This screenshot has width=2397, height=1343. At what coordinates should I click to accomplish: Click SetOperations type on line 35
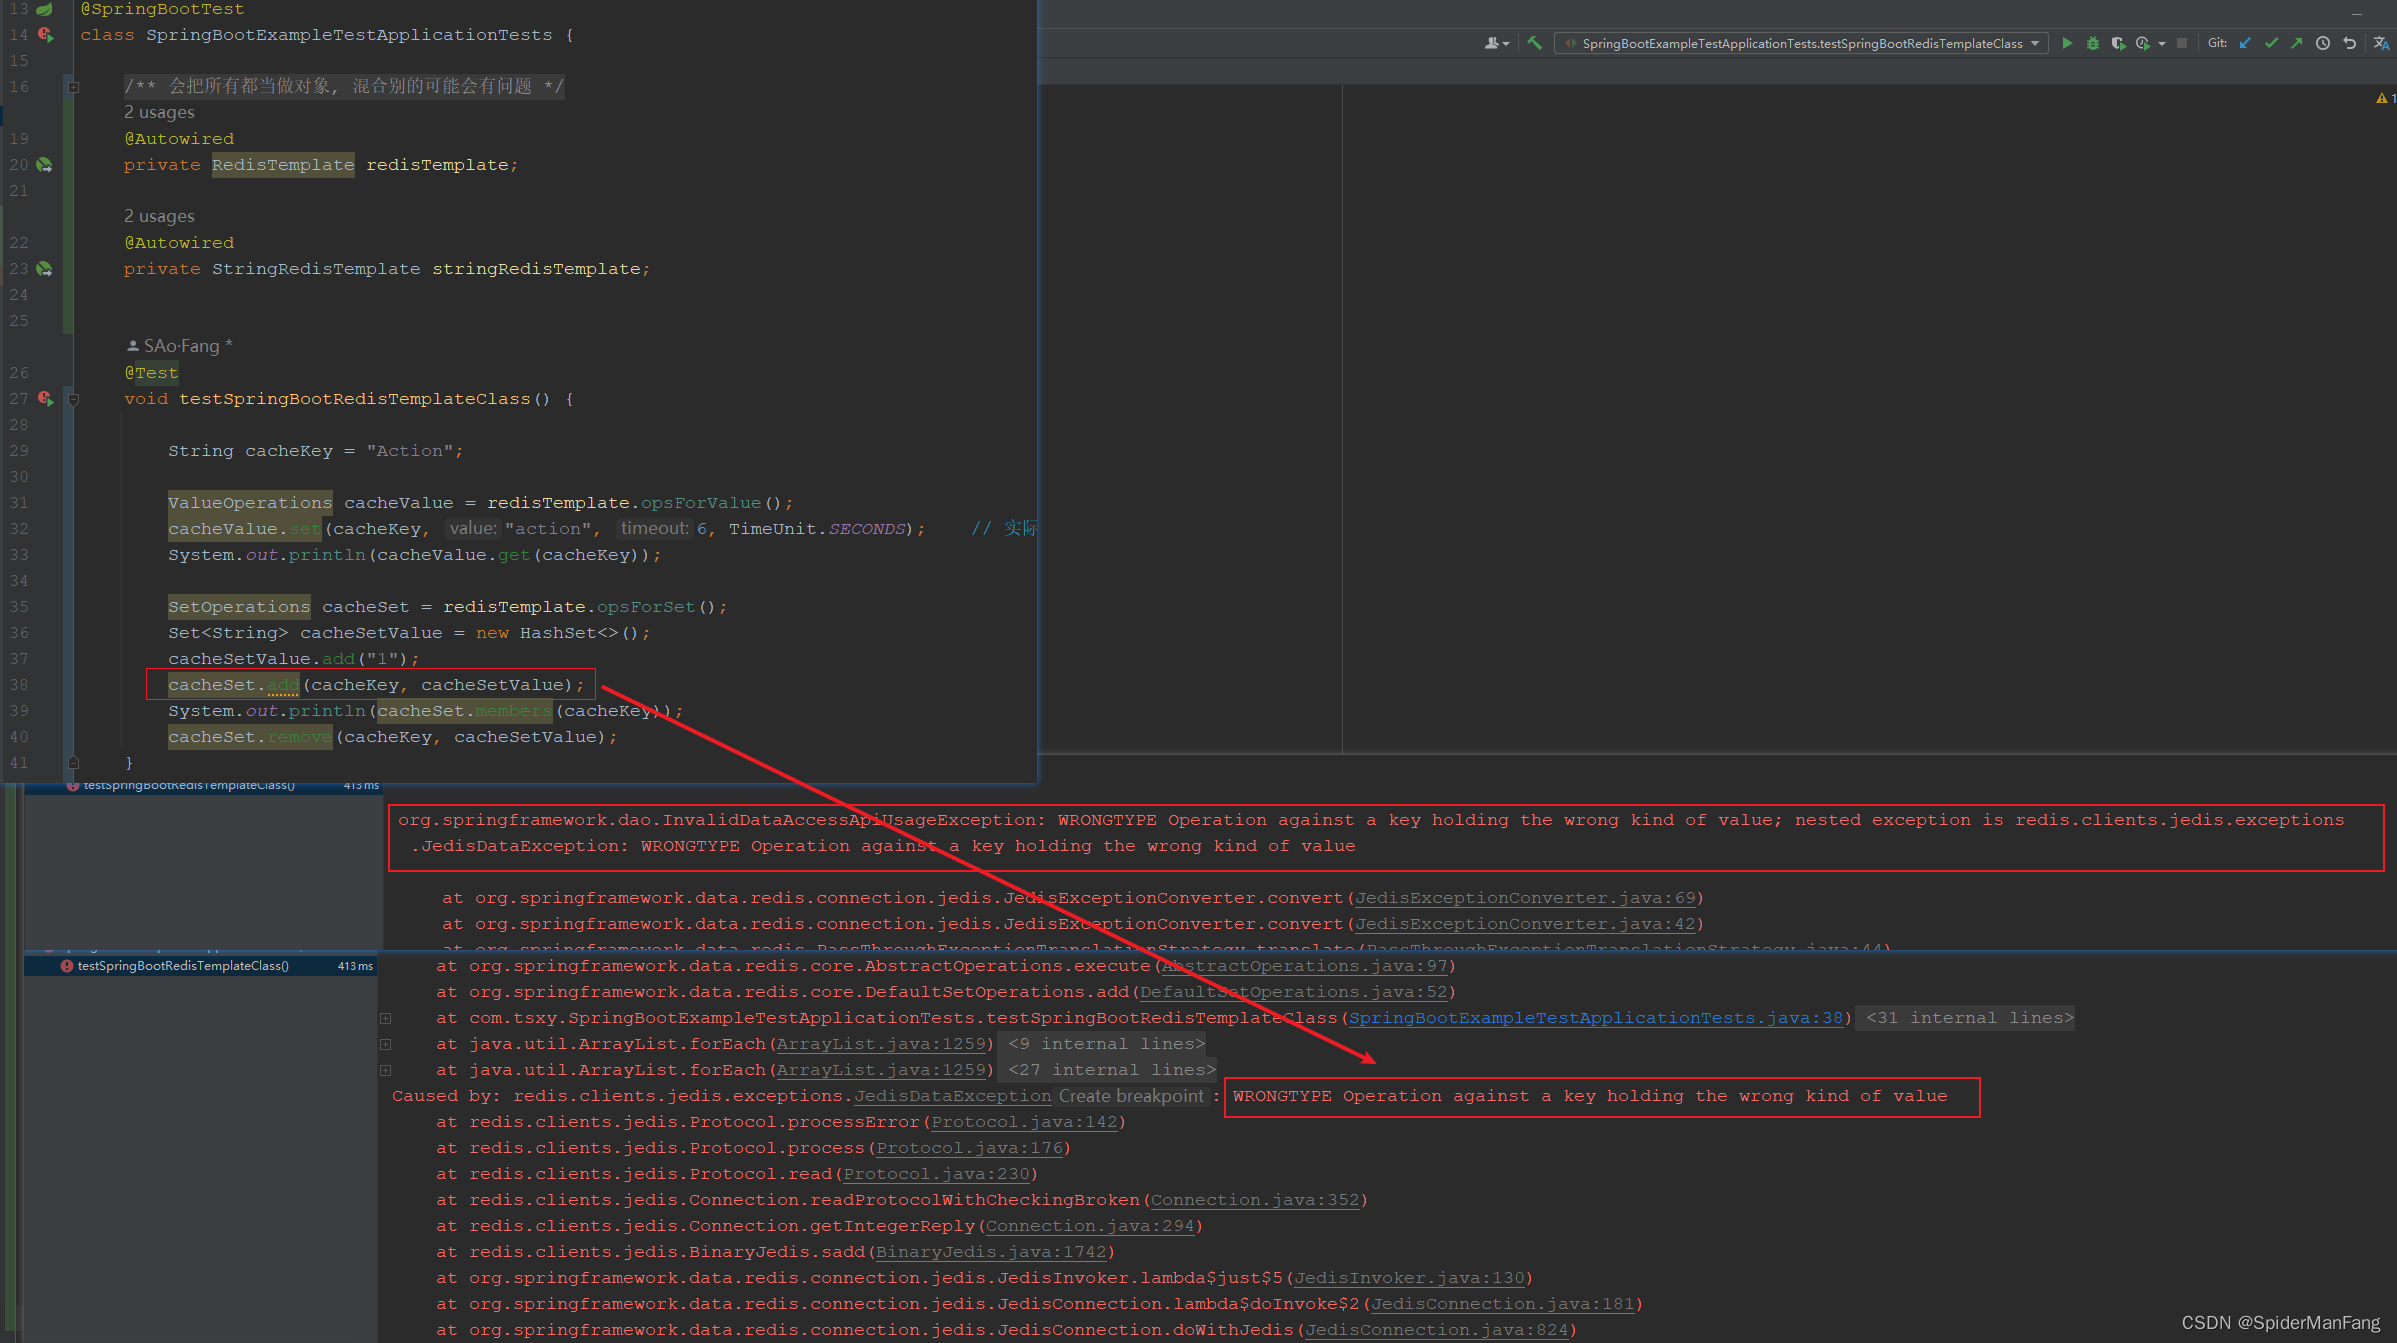[x=239, y=607]
